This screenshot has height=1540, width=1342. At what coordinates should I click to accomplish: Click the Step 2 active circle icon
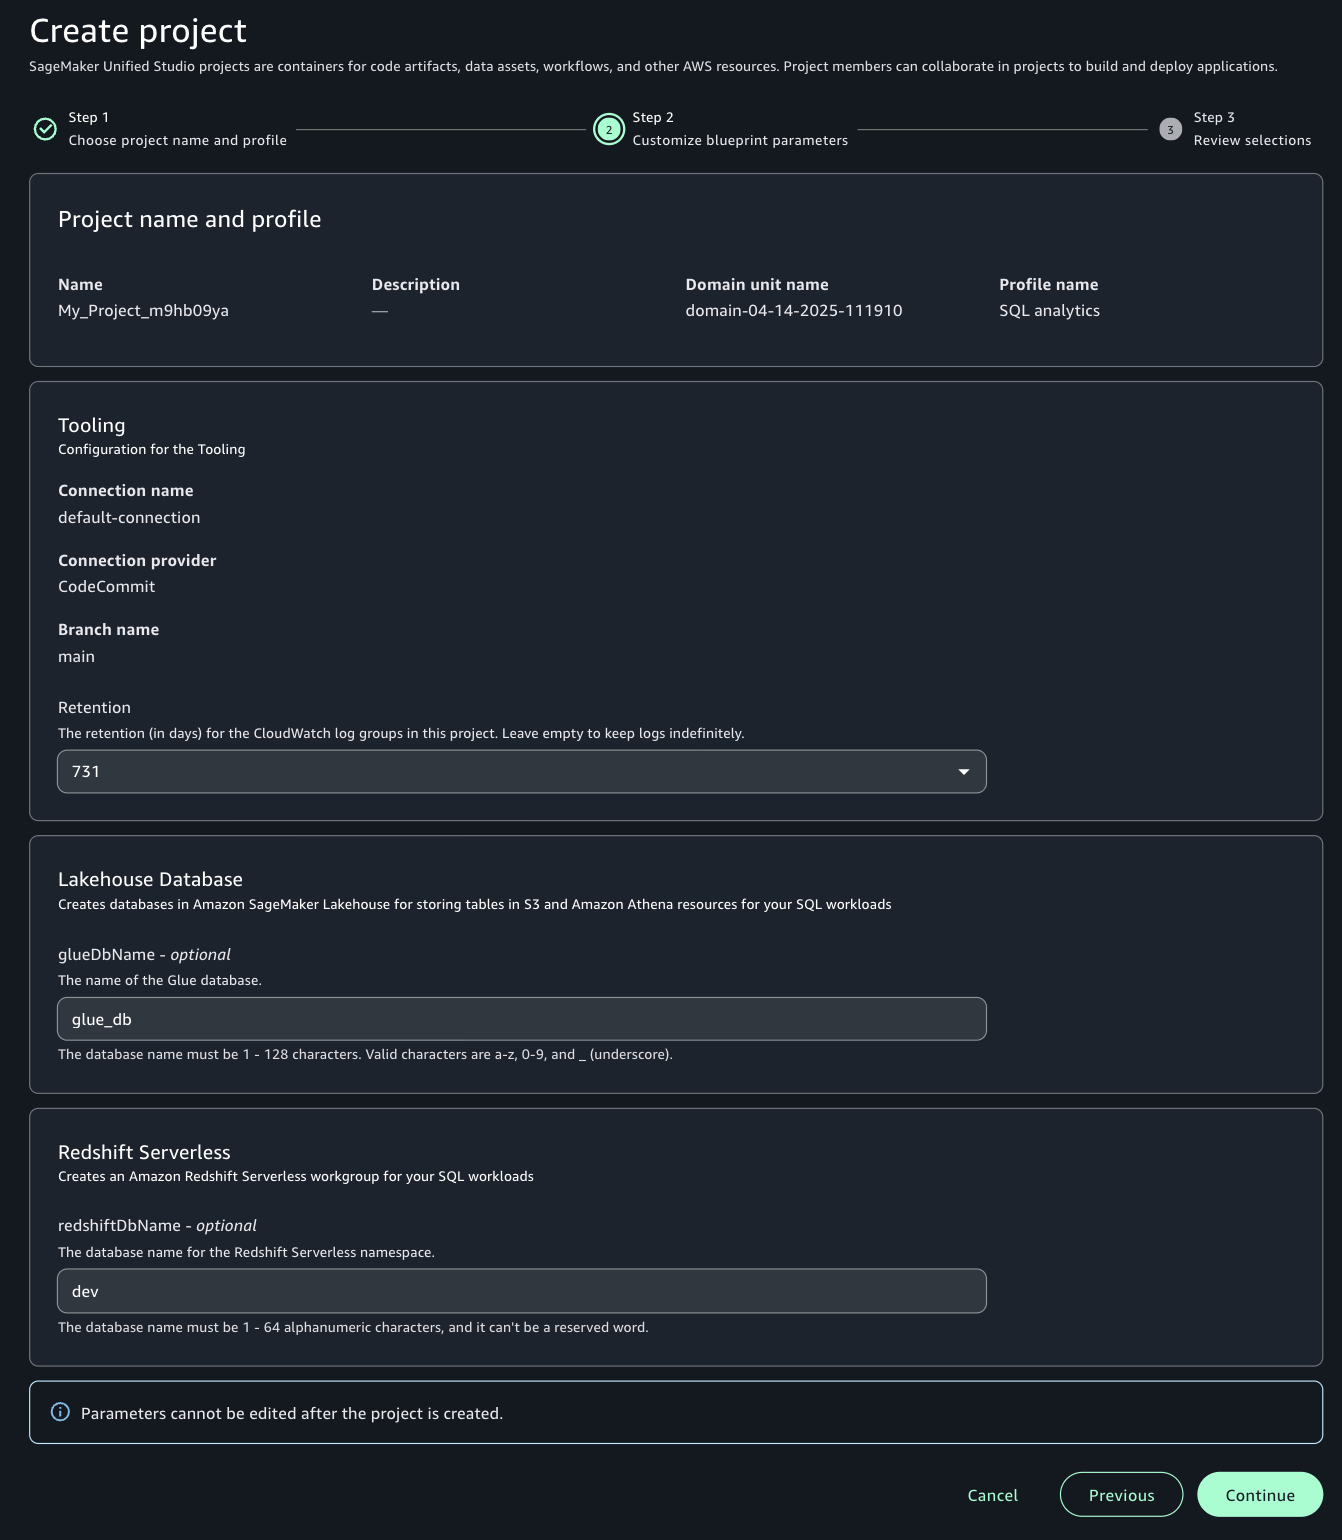[608, 130]
